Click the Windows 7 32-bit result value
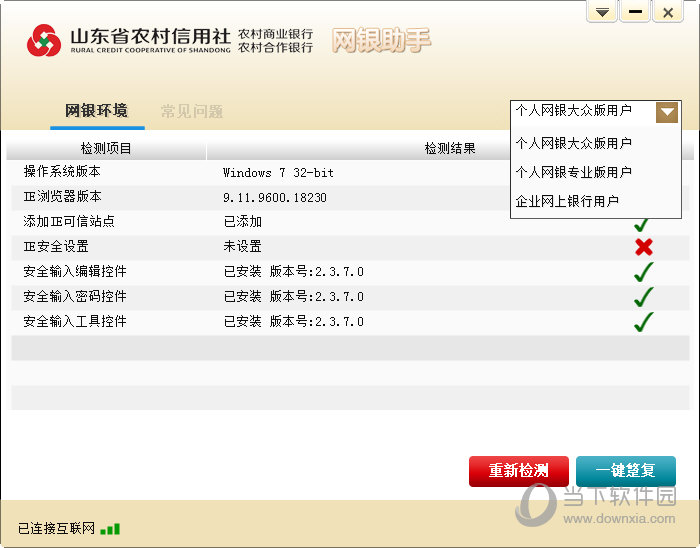The width and height of the screenshot is (700, 548). (279, 173)
